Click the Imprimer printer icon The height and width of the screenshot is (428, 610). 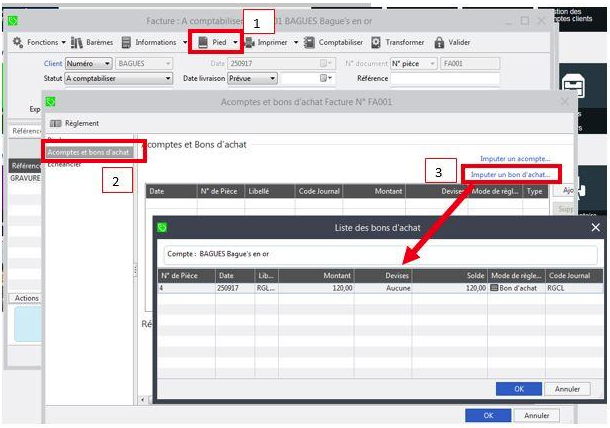coord(251,43)
